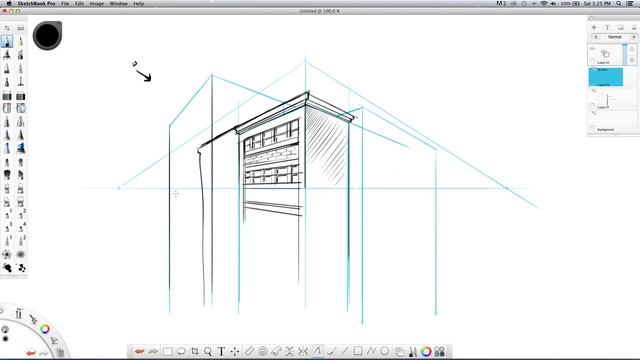640x360 pixels.
Task: Choose the Polyline draw style
Action: [371, 351]
